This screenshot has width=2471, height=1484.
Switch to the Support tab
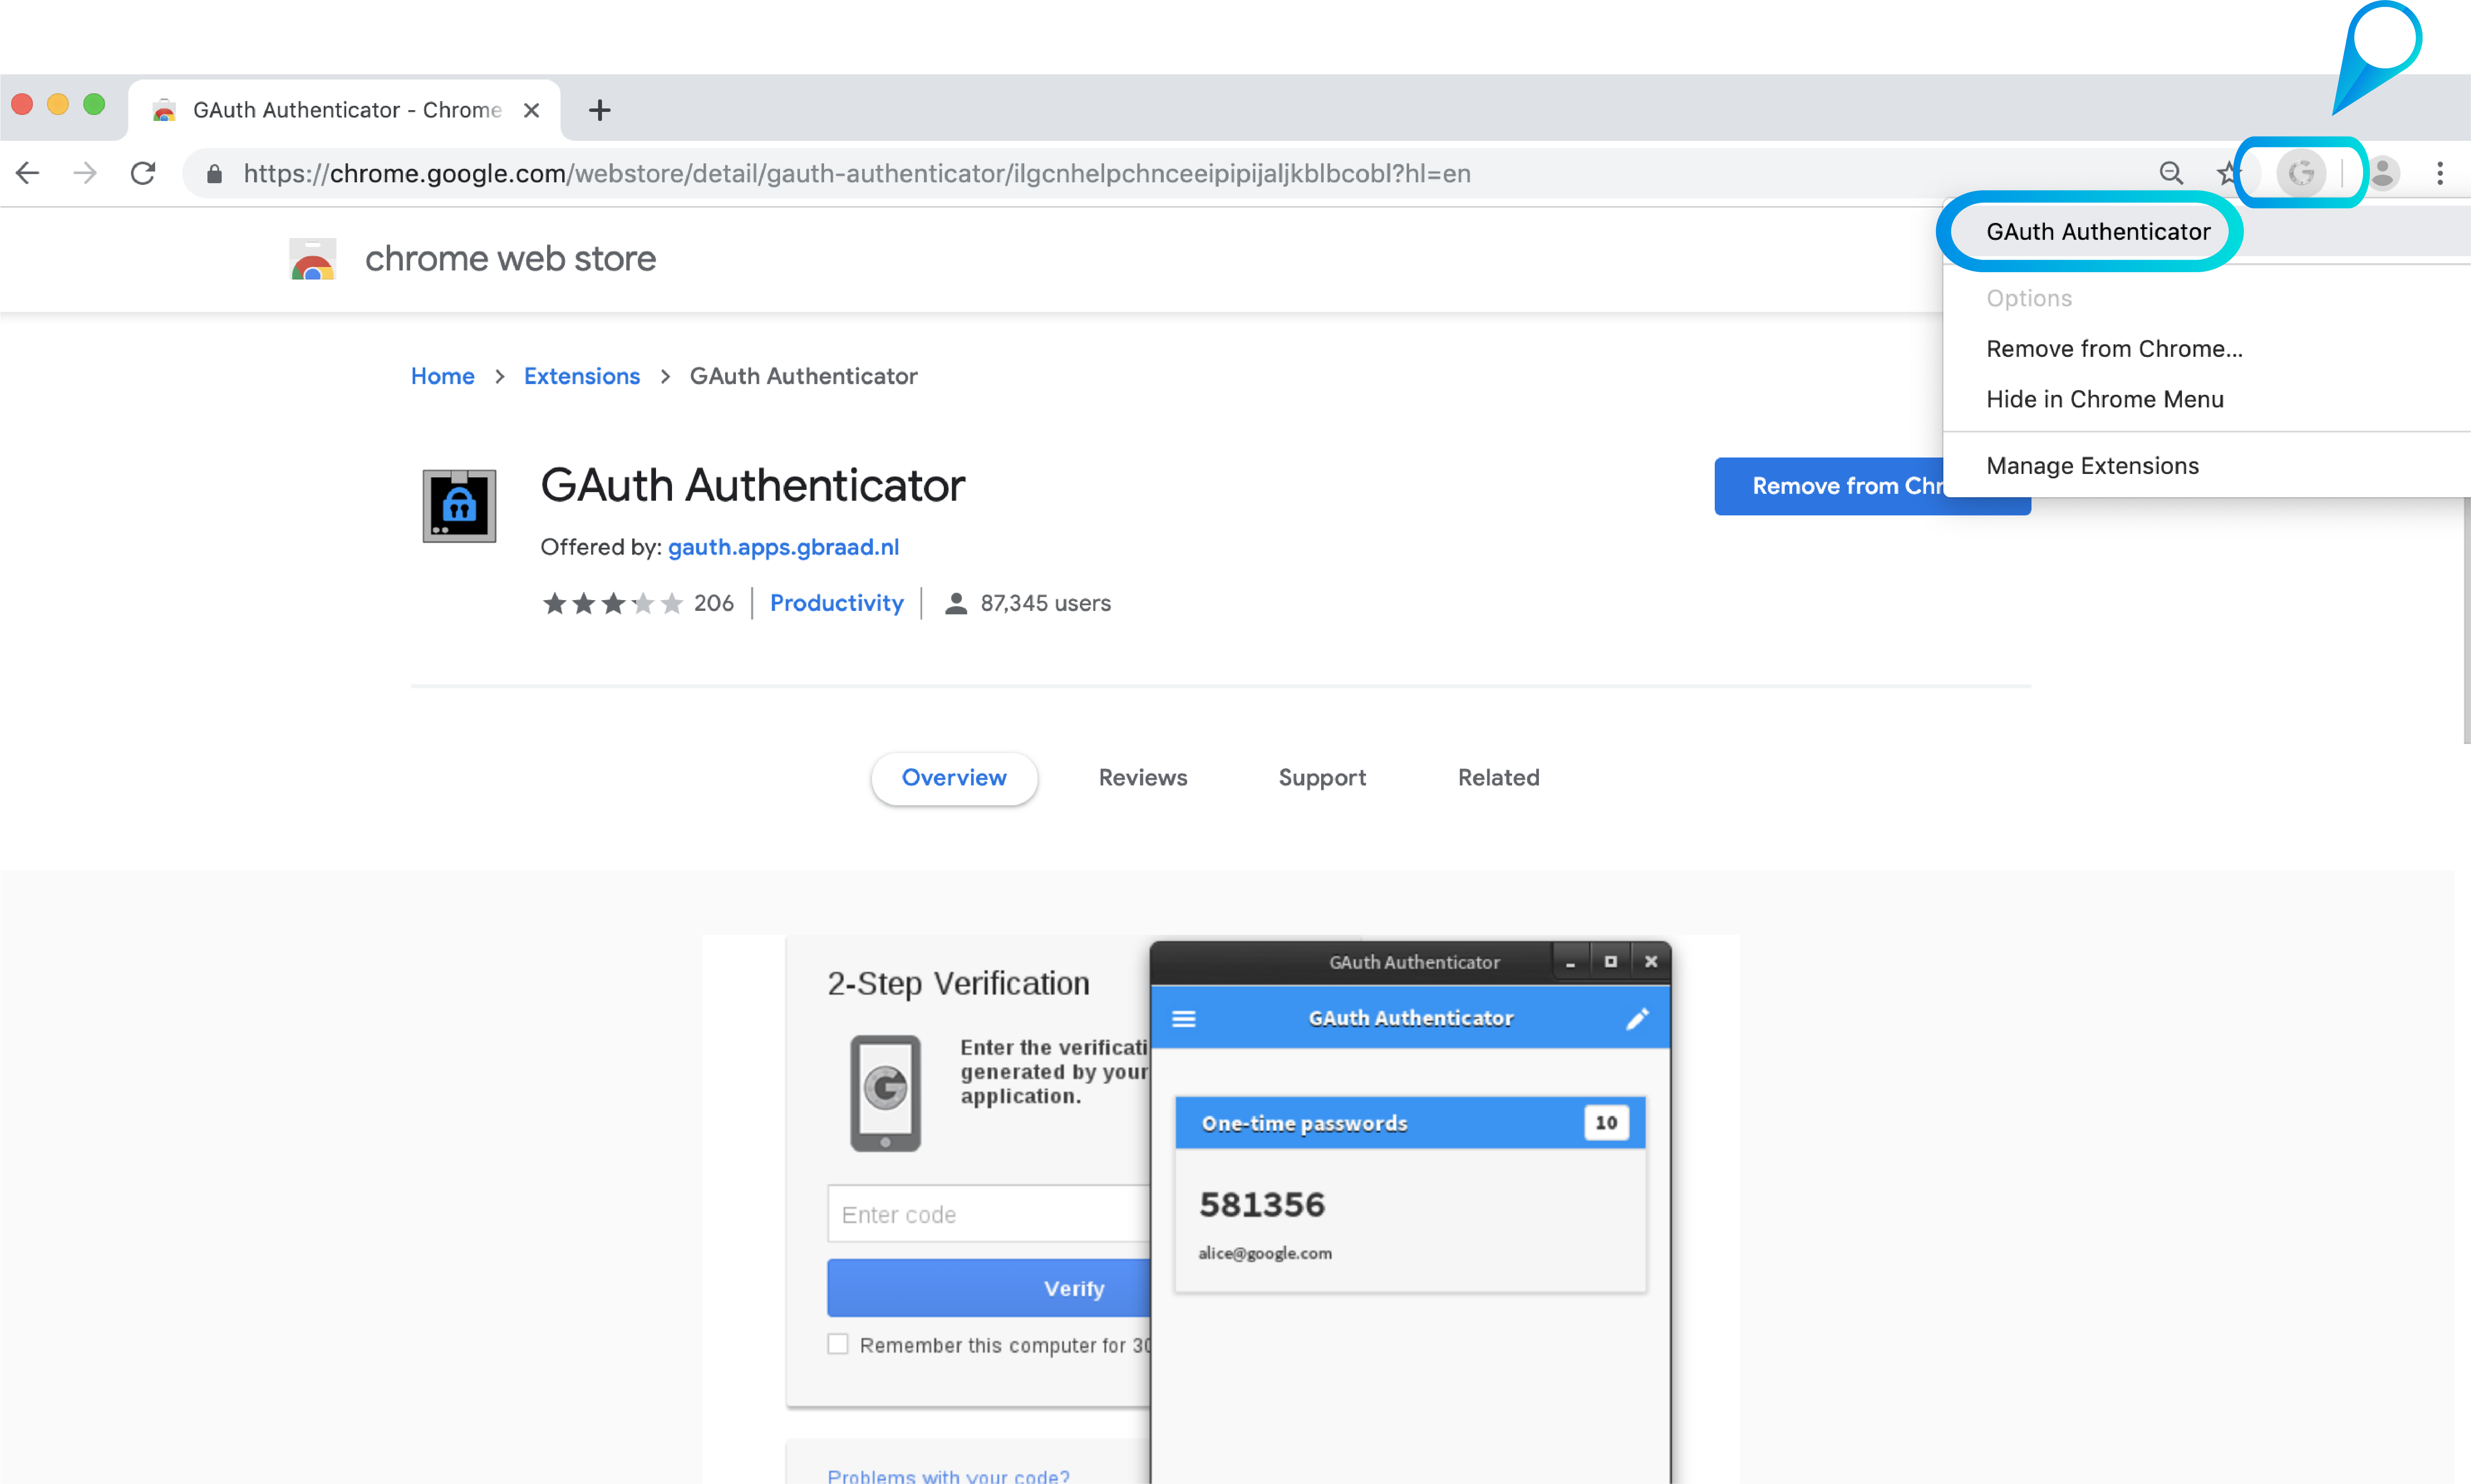click(x=1321, y=777)
